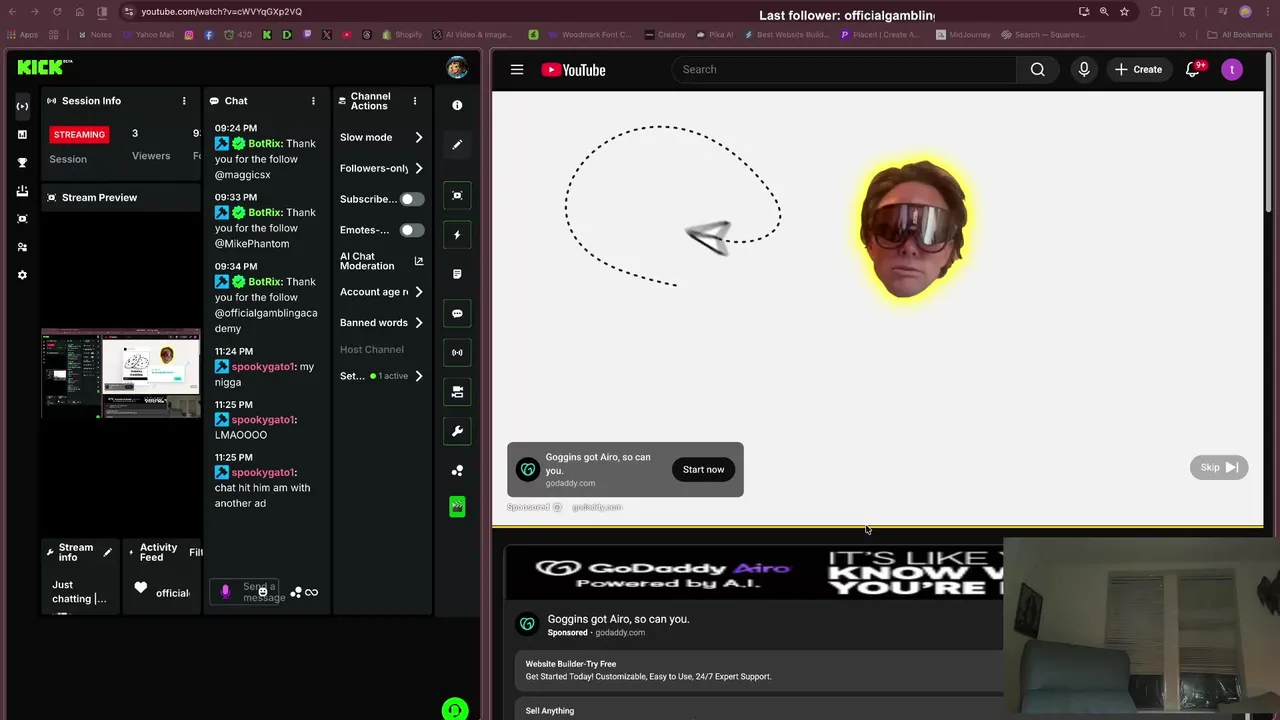Image resolution: width=1280 pixels, height=720 pixels.
Task: Click the browser address bar URL
Action: [221, 12]
